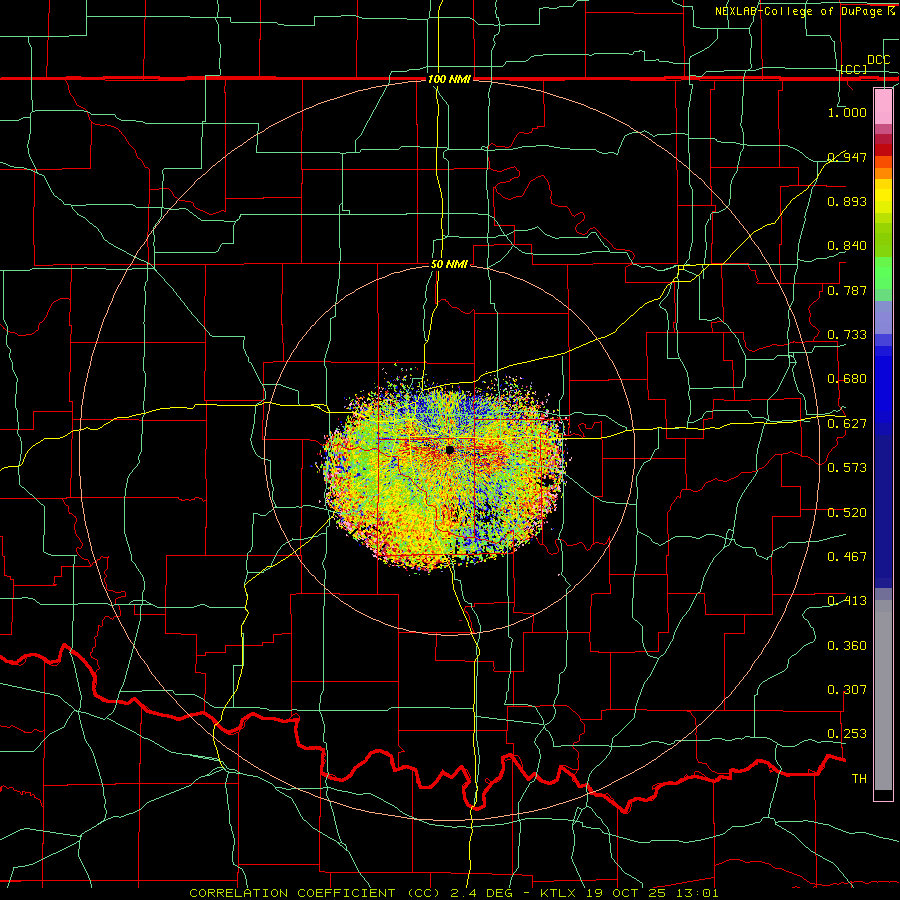Click the 0.680 scale value
900x900 pixels.
click(x=847, y=379)
